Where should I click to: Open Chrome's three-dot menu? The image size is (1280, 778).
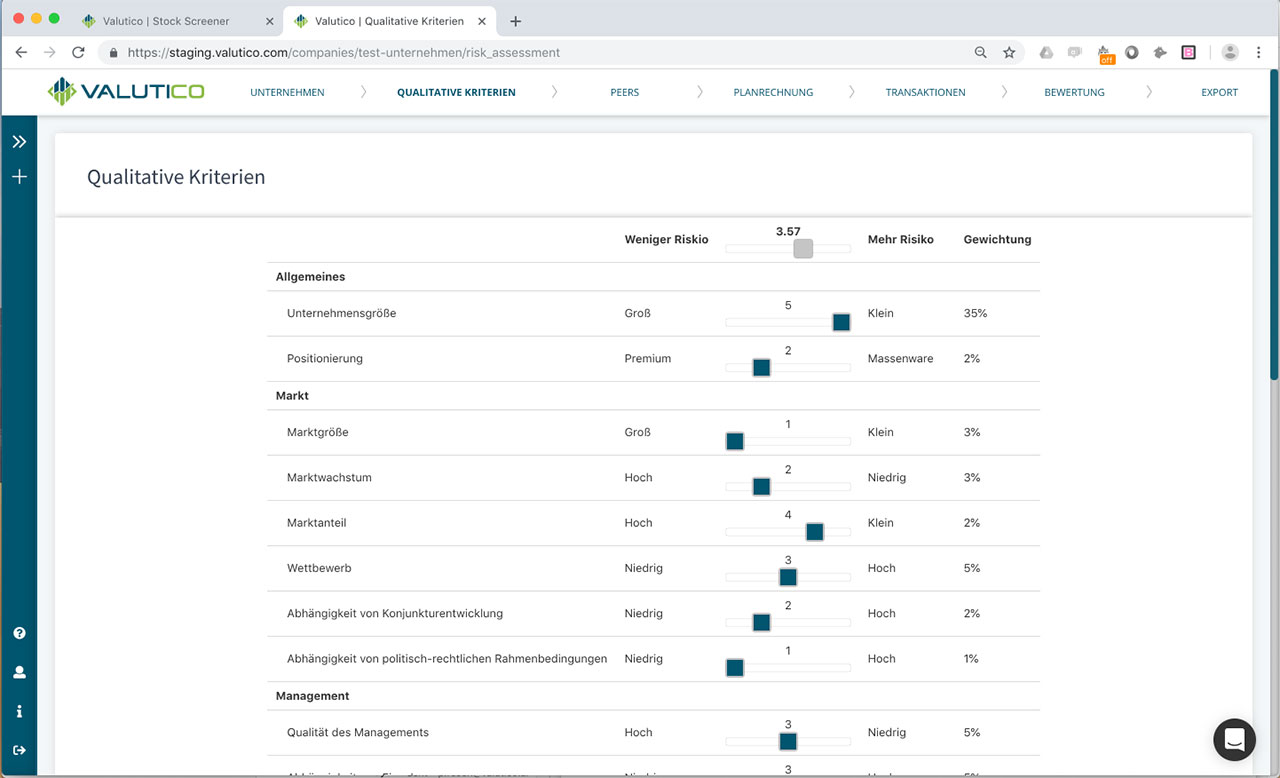click(1258, 52)
